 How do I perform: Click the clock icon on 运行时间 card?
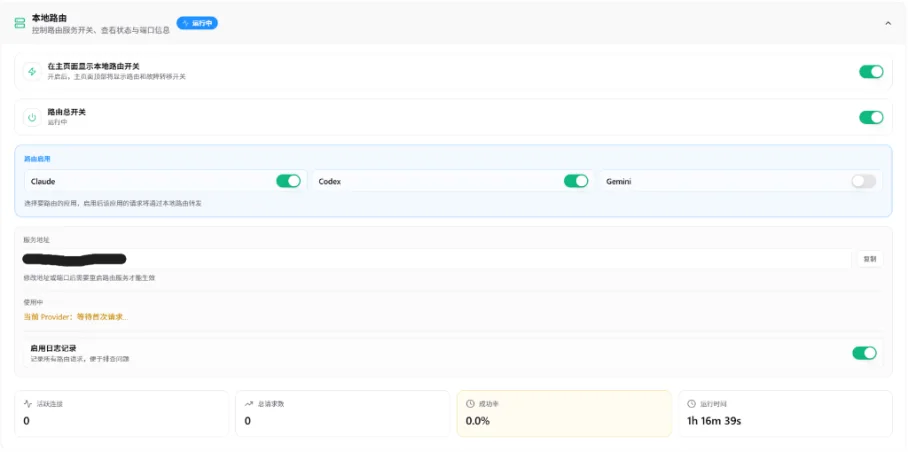pyautogui.click(x=691, y=404)
